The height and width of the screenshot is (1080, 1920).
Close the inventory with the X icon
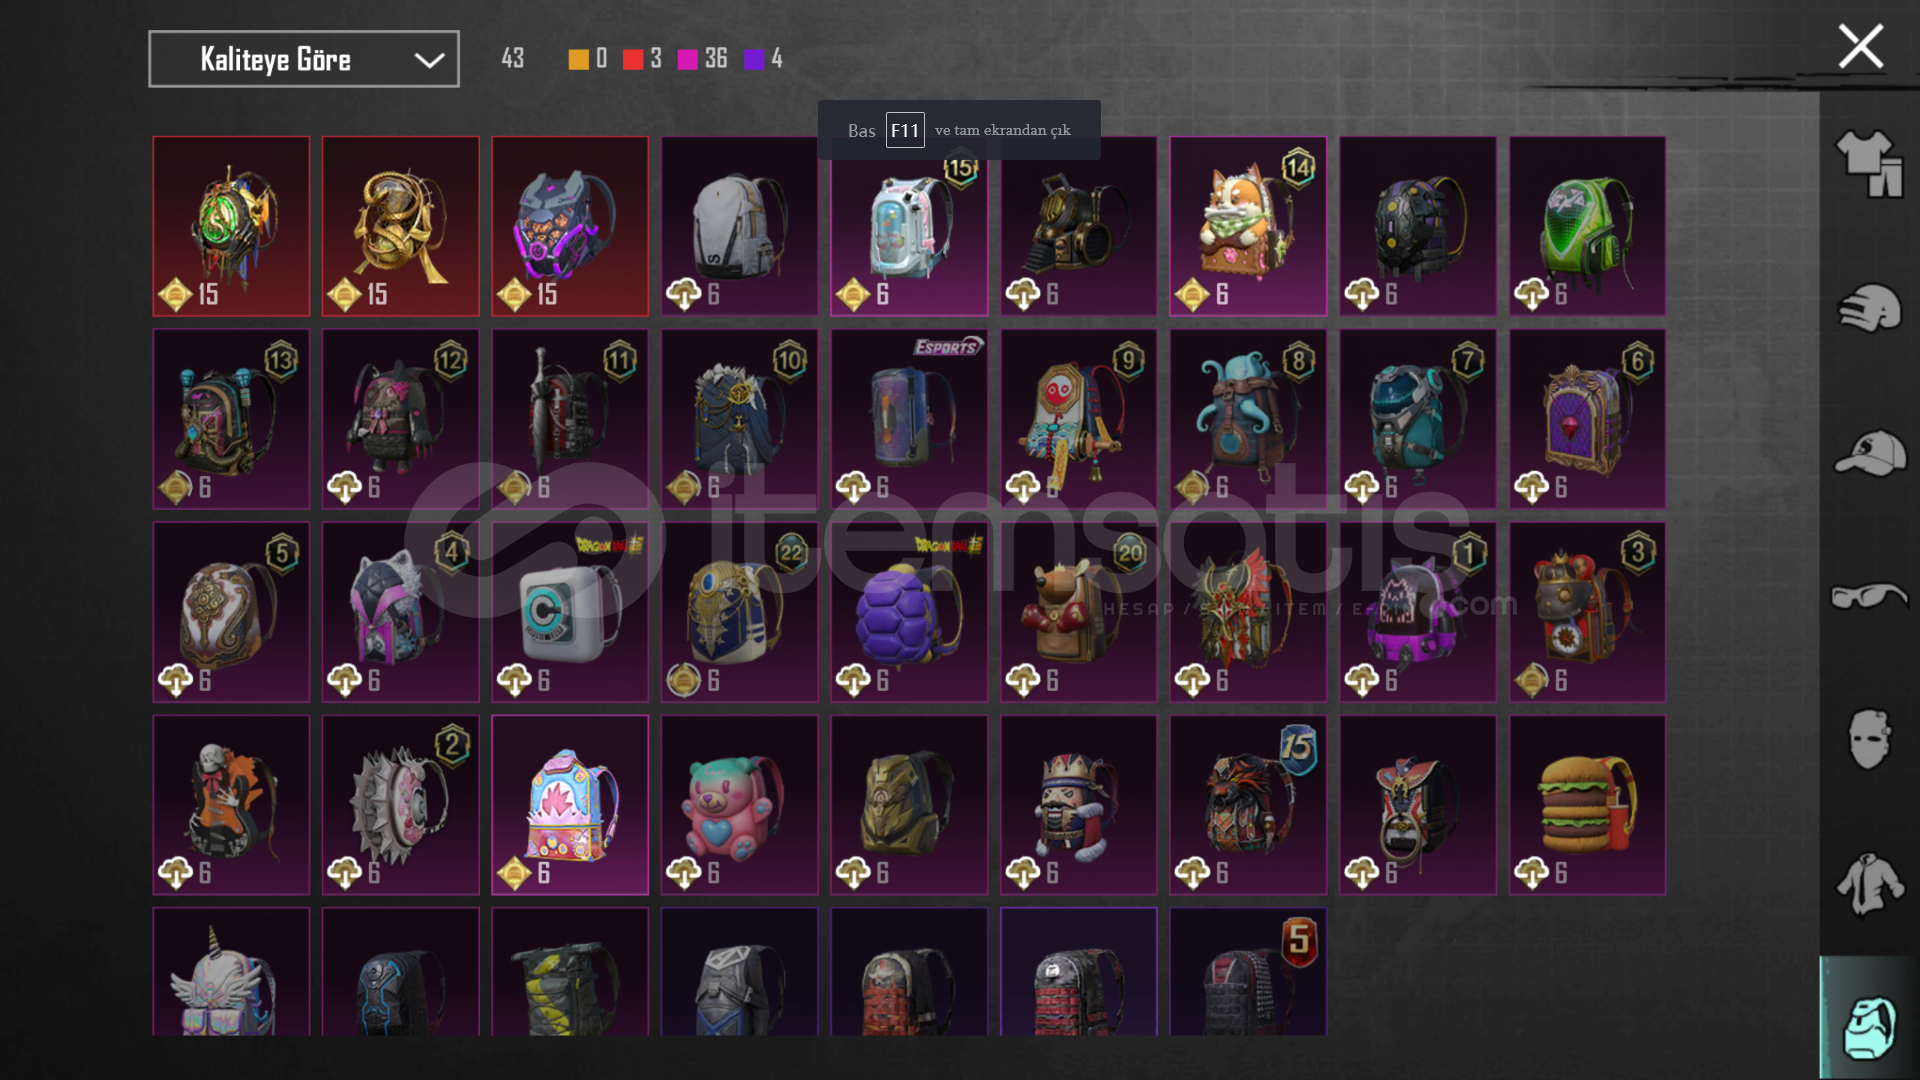1861,46
